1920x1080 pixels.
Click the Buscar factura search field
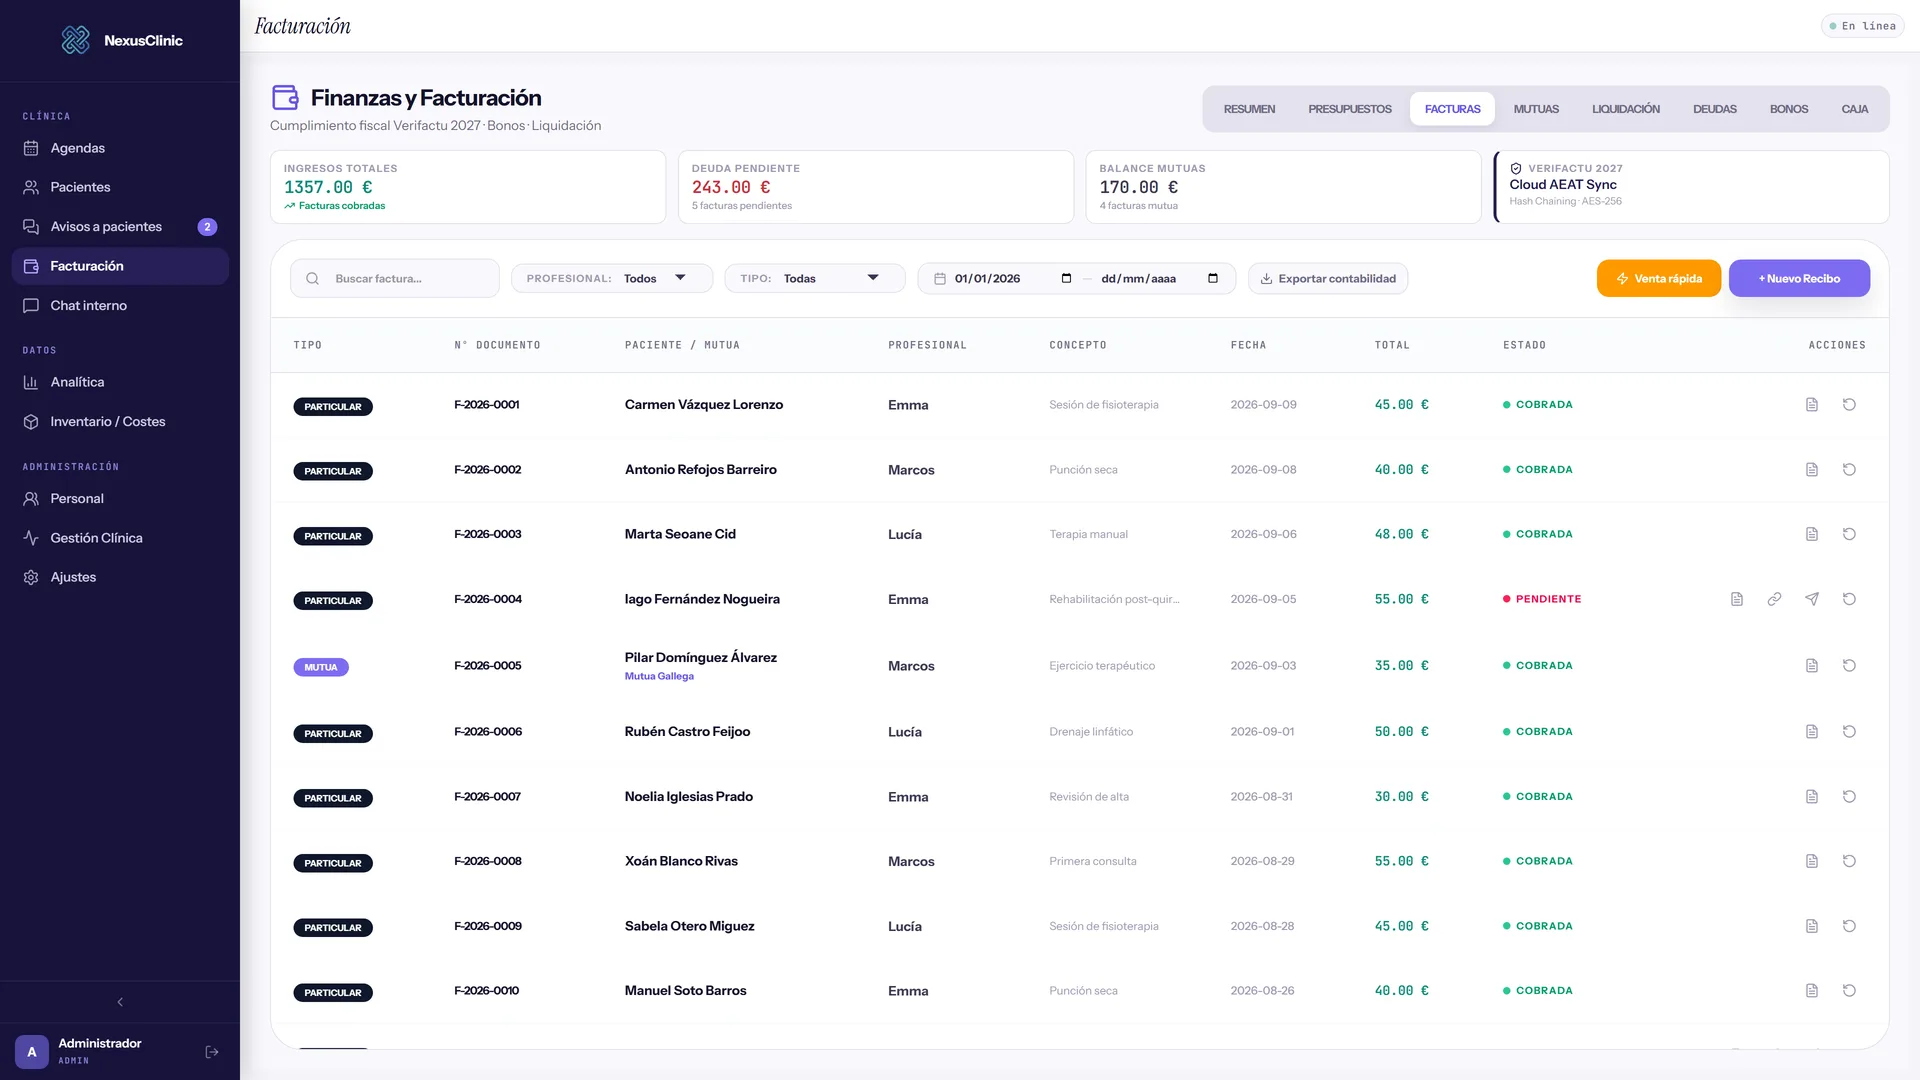[x=395, y=279]
